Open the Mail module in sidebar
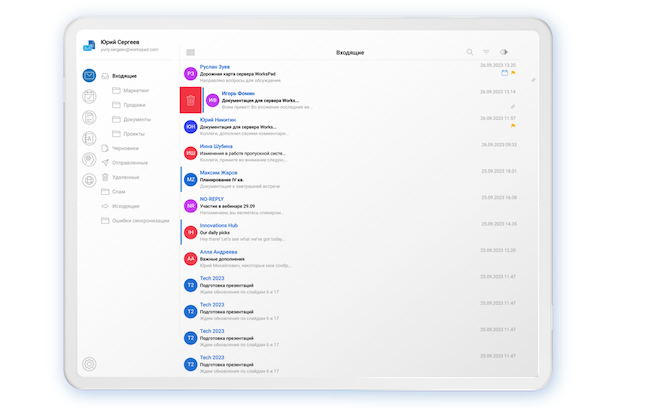Image resolution: width=650 pixels, height=408 pixels. coord(89,75)
